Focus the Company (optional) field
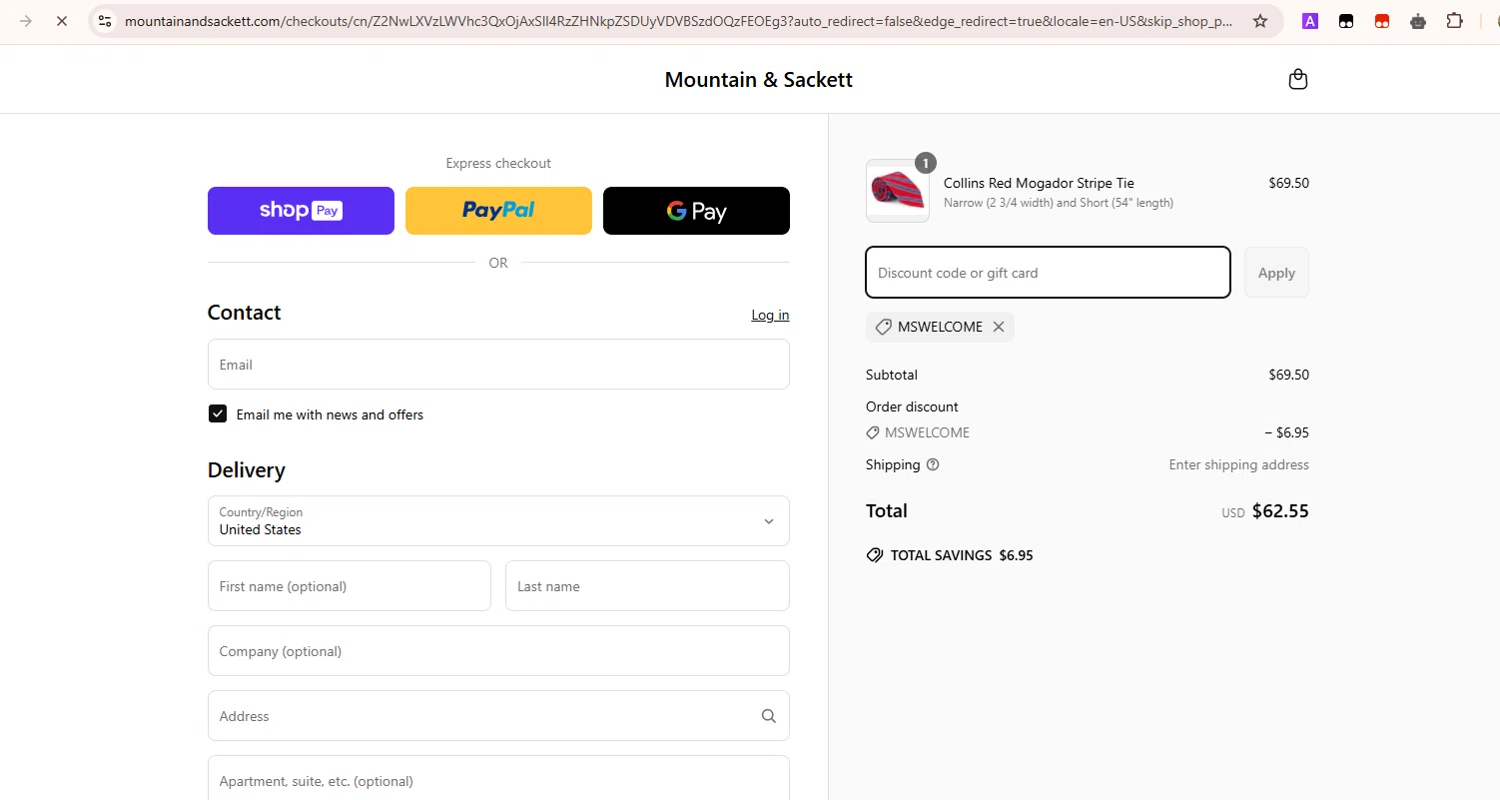Viewport: 1500px width, 800px height. (x=498, y=651)
